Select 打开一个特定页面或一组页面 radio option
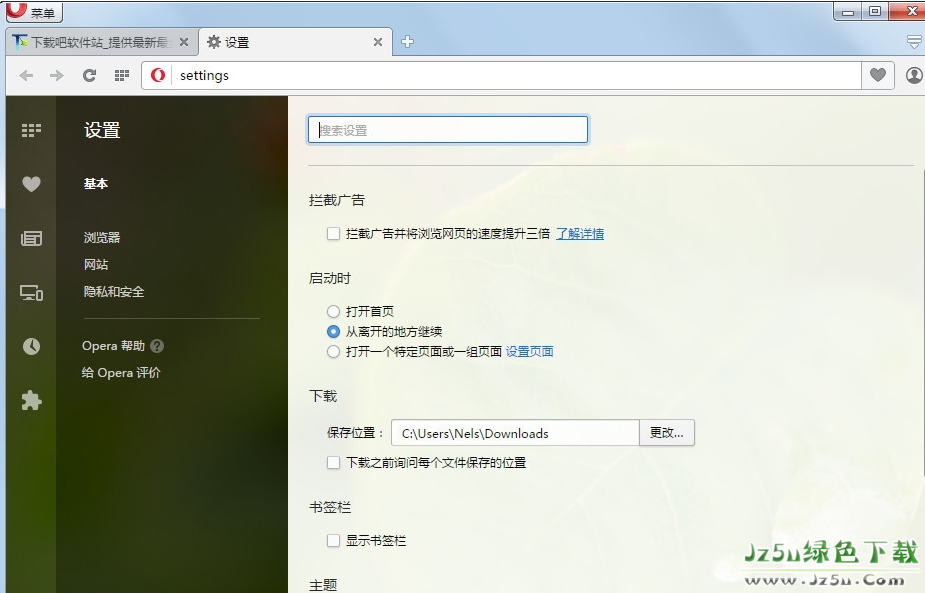The width and height of the screenshot is (925, 593). point(333,352)
